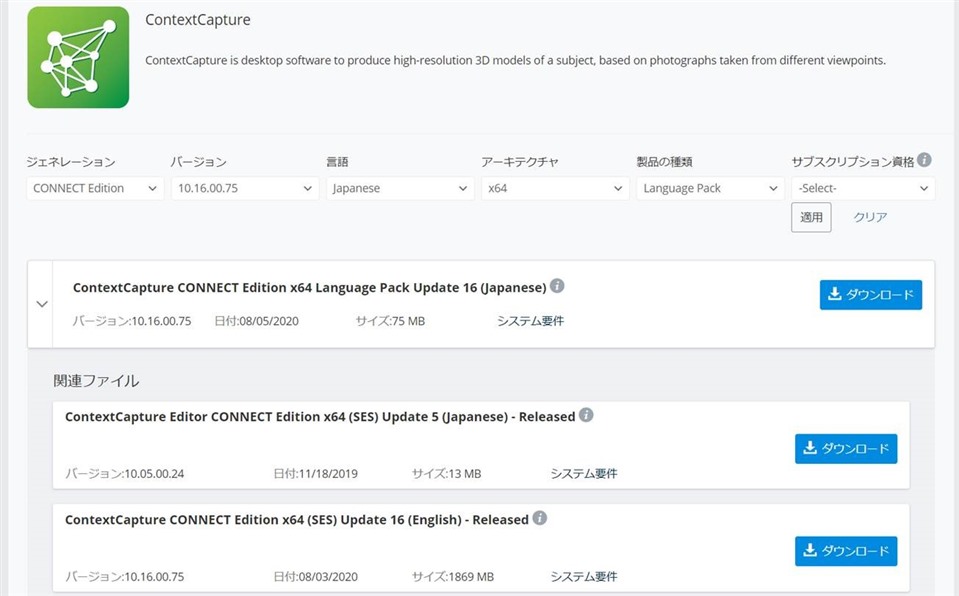Click the info icon next to サブスクリプション資格
This screenshot has height=596, width=959.
(x=922, y=158)
